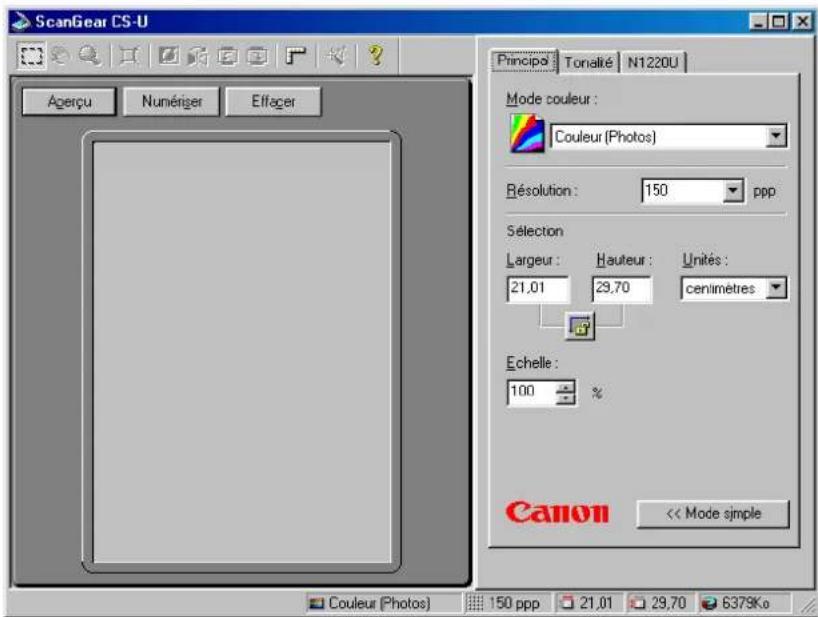Viewport: 818px width, 617px height.
Task: Click '150 ppp' in the status bar
Action: tap(514, 603)
